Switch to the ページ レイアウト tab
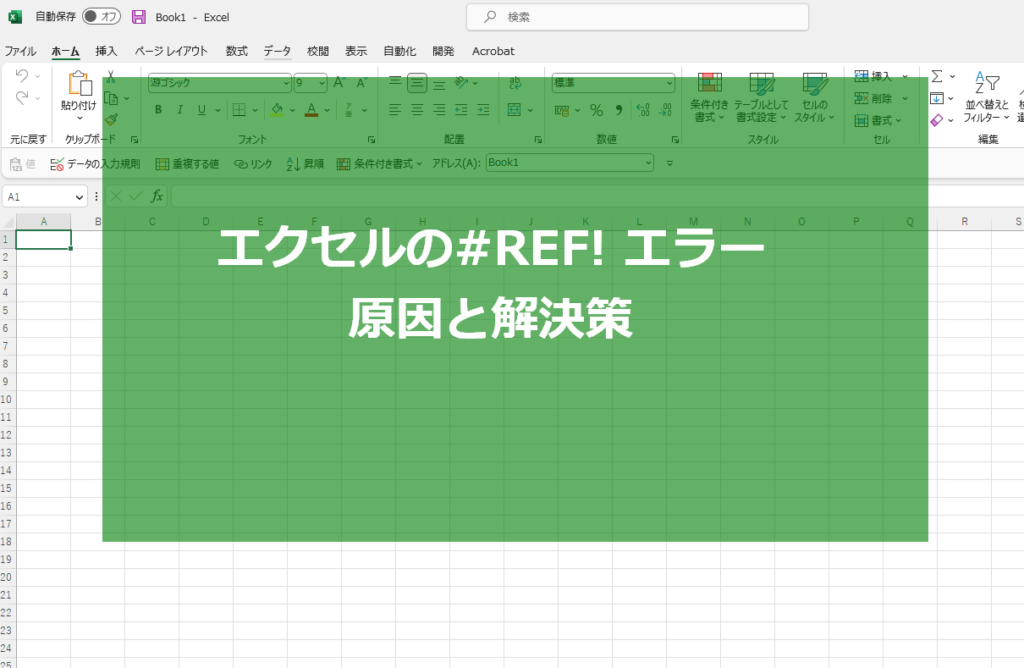Image resolution: width=1024 pixels, height=668 pixels. coord(171,51)
